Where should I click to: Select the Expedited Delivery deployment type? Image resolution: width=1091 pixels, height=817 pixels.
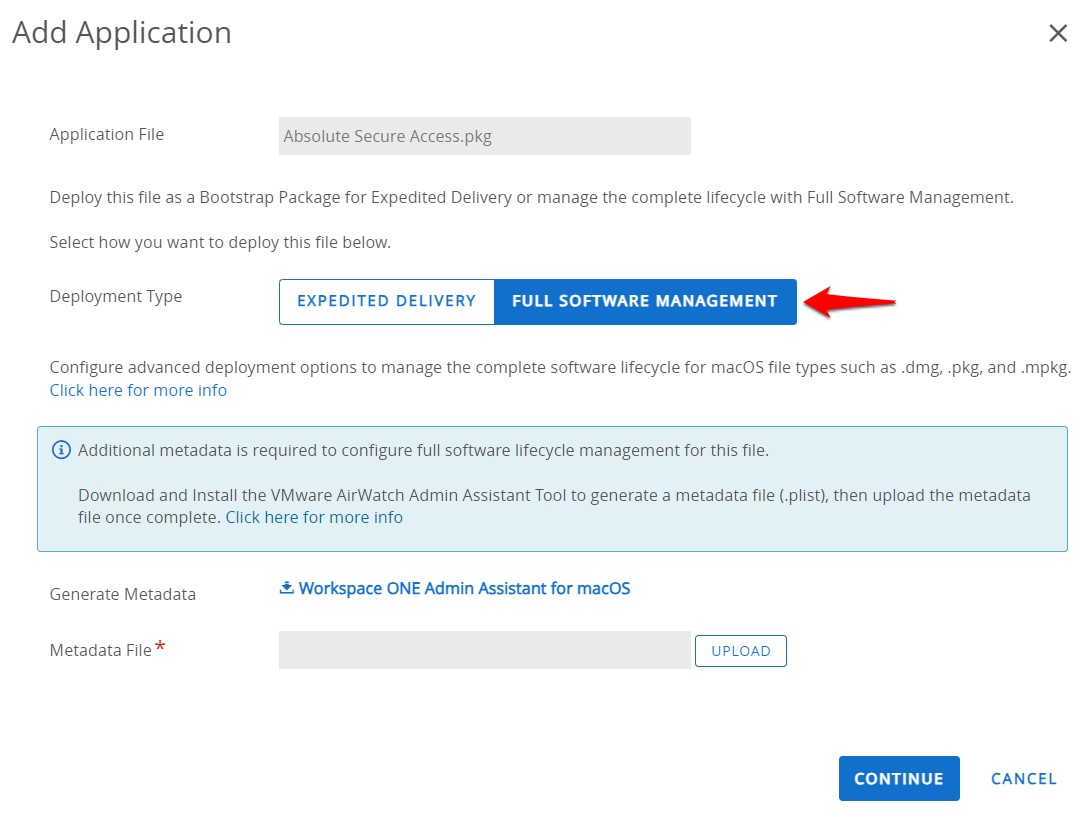[386, 301]
